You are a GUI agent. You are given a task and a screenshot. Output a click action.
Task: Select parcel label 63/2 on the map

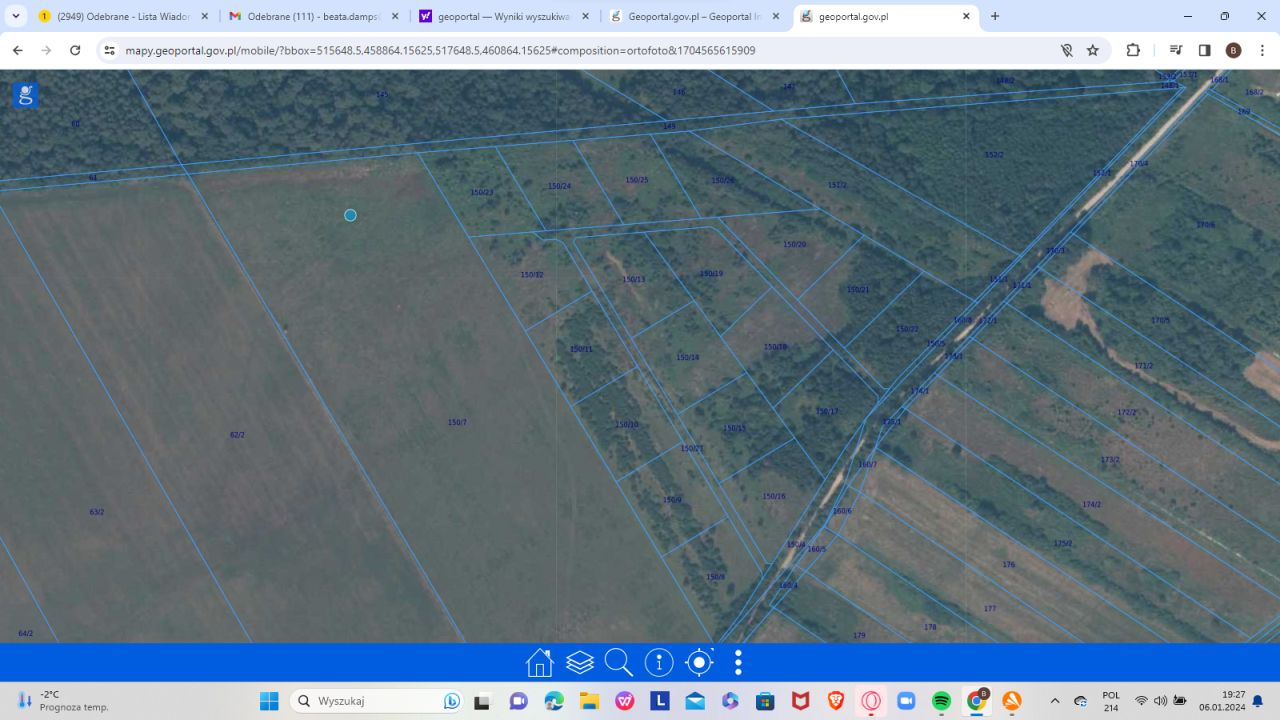click(x=97, y=512)
